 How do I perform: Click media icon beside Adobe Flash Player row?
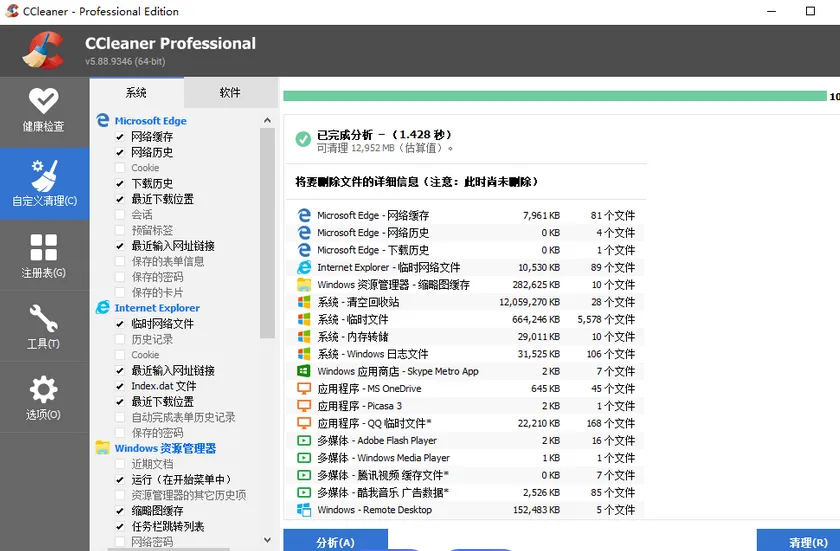tap(304, 440)
